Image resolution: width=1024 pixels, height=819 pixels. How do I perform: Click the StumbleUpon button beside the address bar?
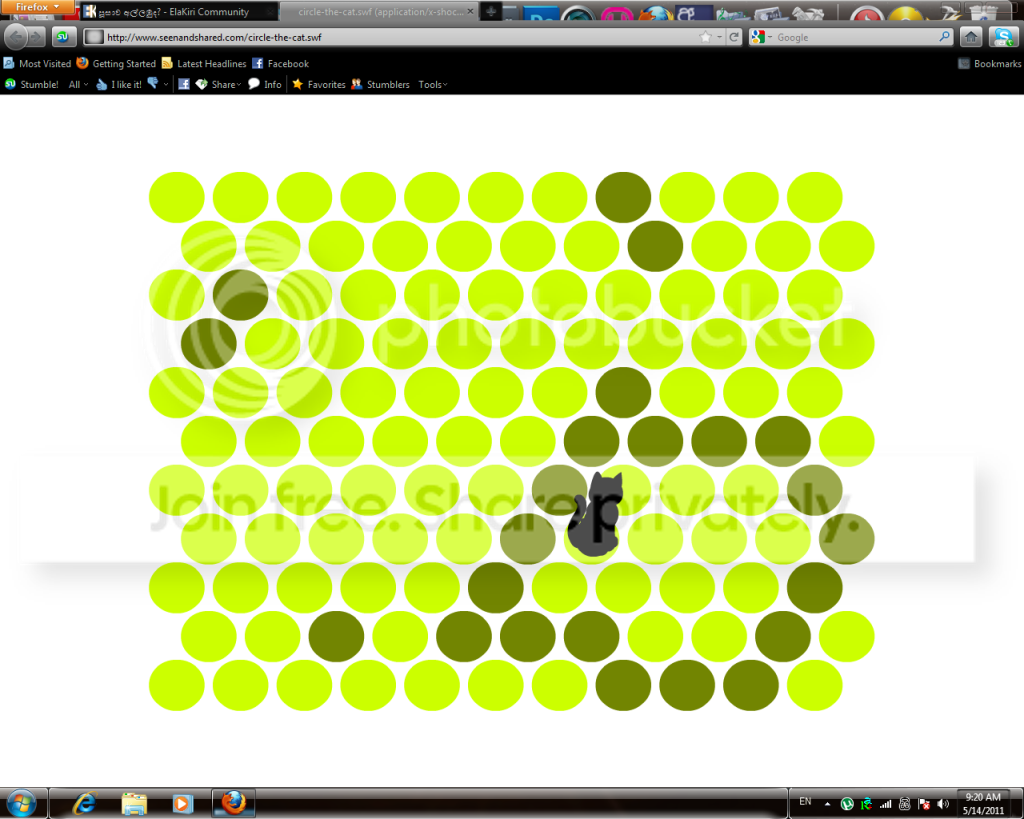63,37
